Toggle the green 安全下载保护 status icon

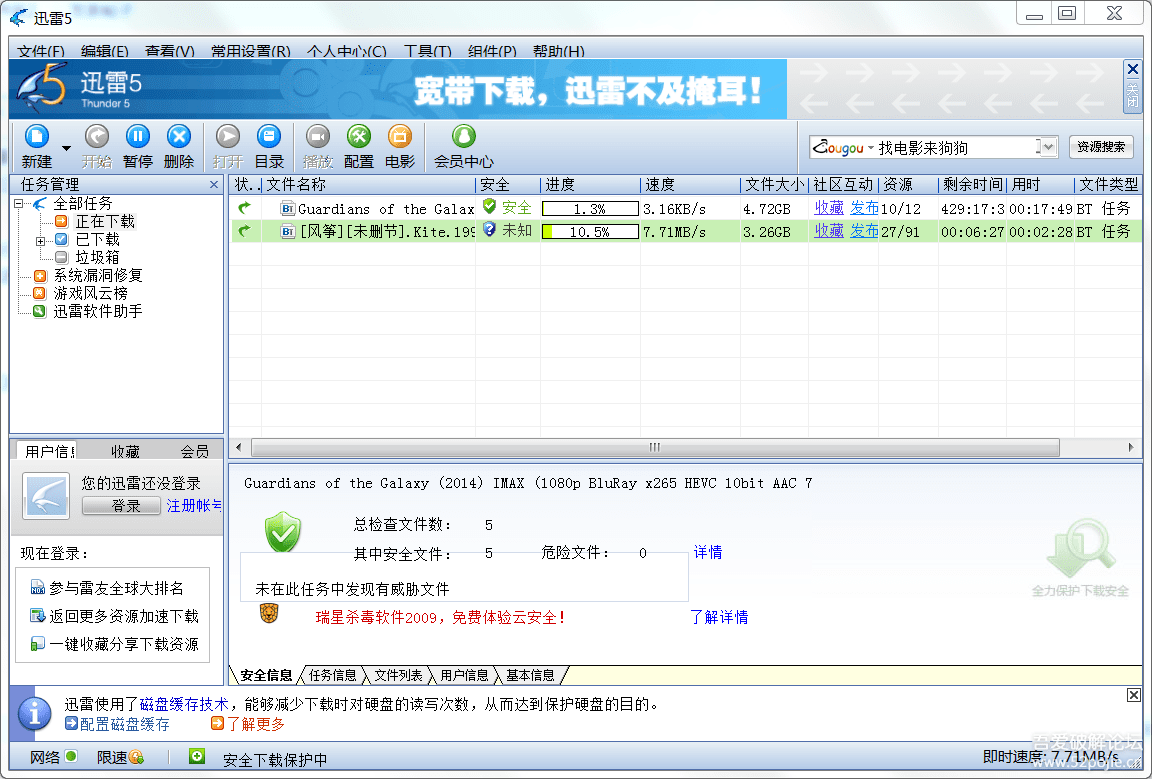coord(196,756)
